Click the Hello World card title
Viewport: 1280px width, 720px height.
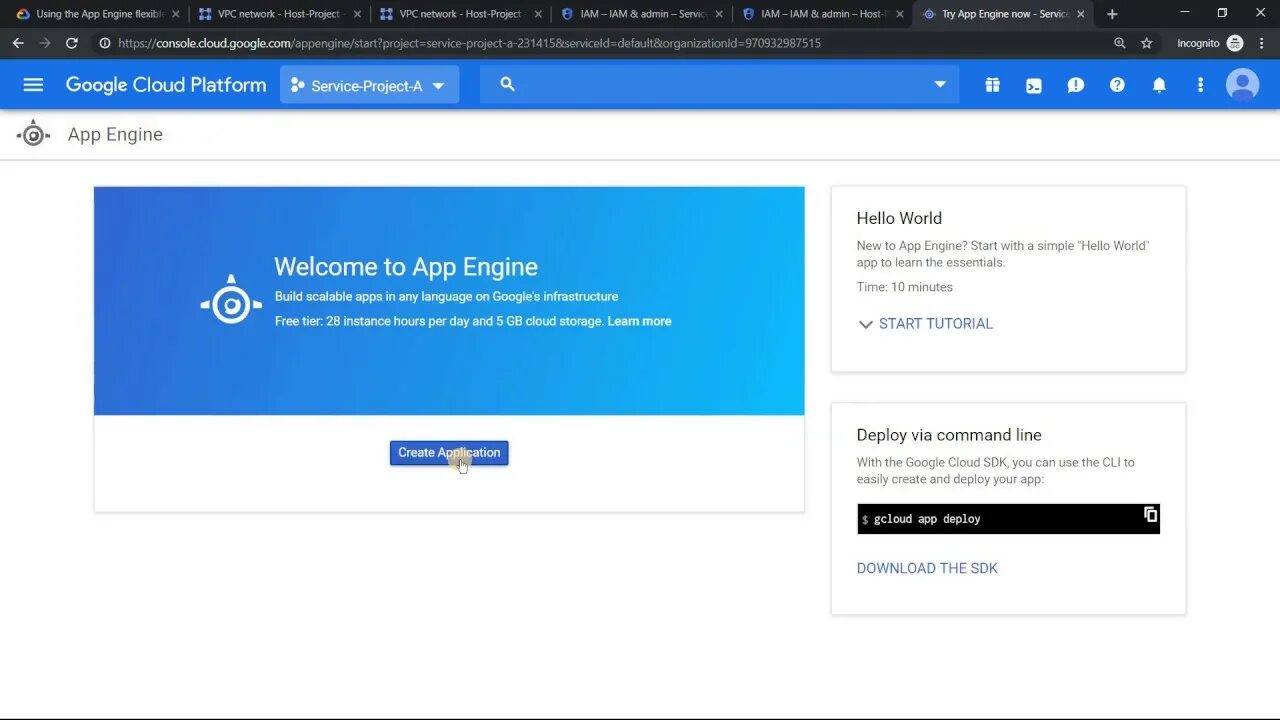(899, 218)
